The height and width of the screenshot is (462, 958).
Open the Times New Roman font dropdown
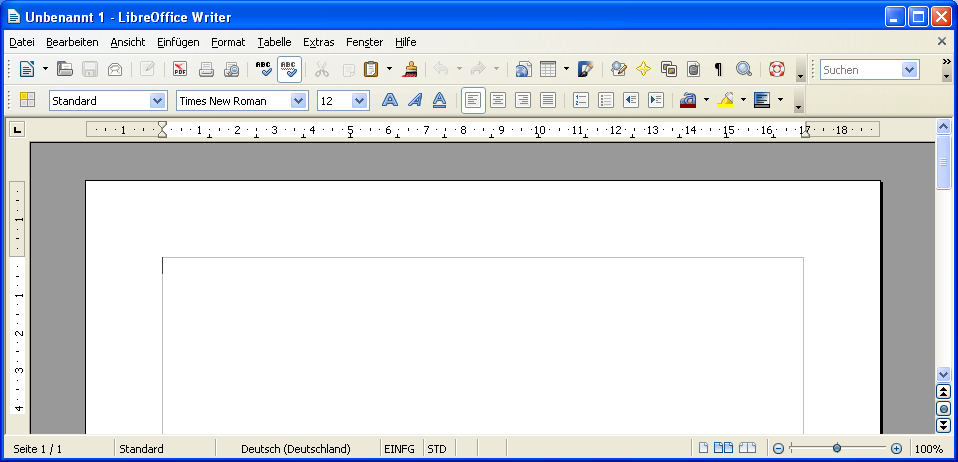[298, 101]
